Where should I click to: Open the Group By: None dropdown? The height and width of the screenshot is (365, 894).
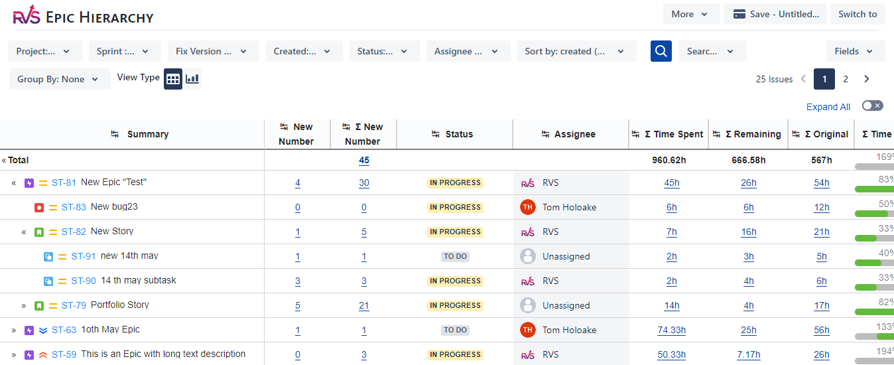60,79
